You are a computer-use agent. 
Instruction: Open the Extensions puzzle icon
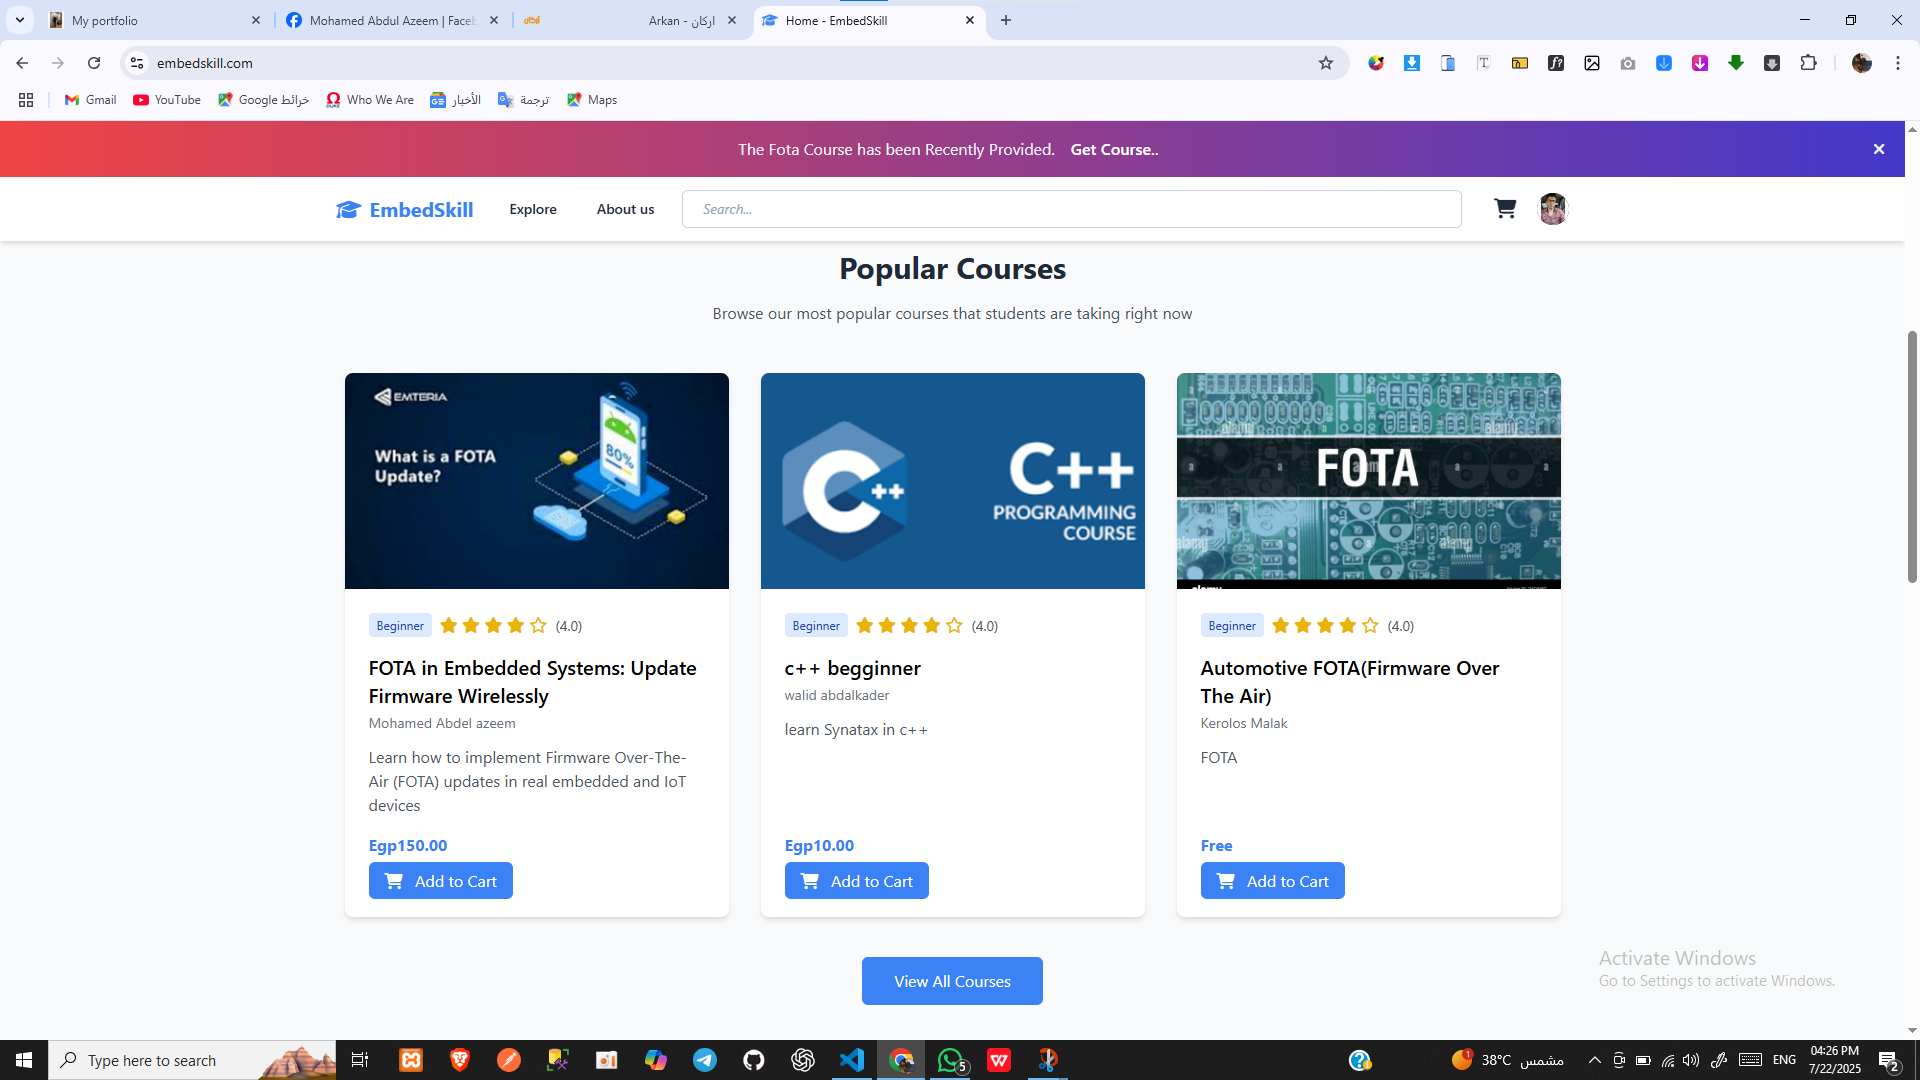pos(1808,63)
